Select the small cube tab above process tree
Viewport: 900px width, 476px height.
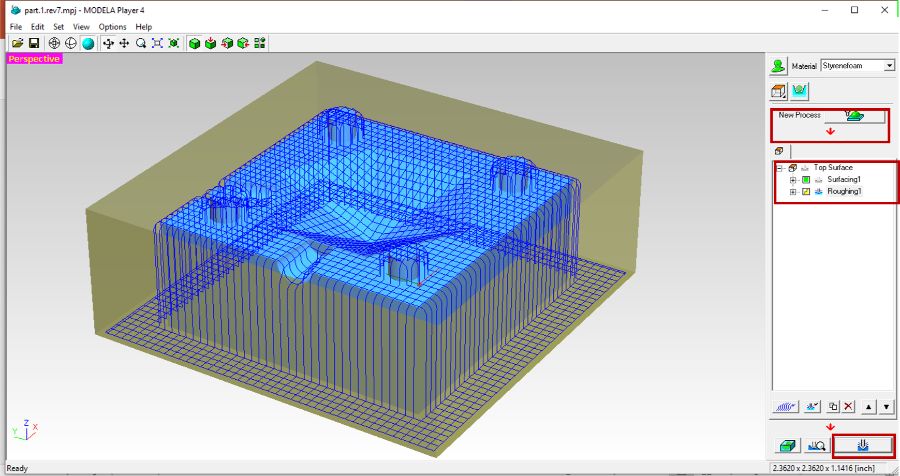(779, 151)
